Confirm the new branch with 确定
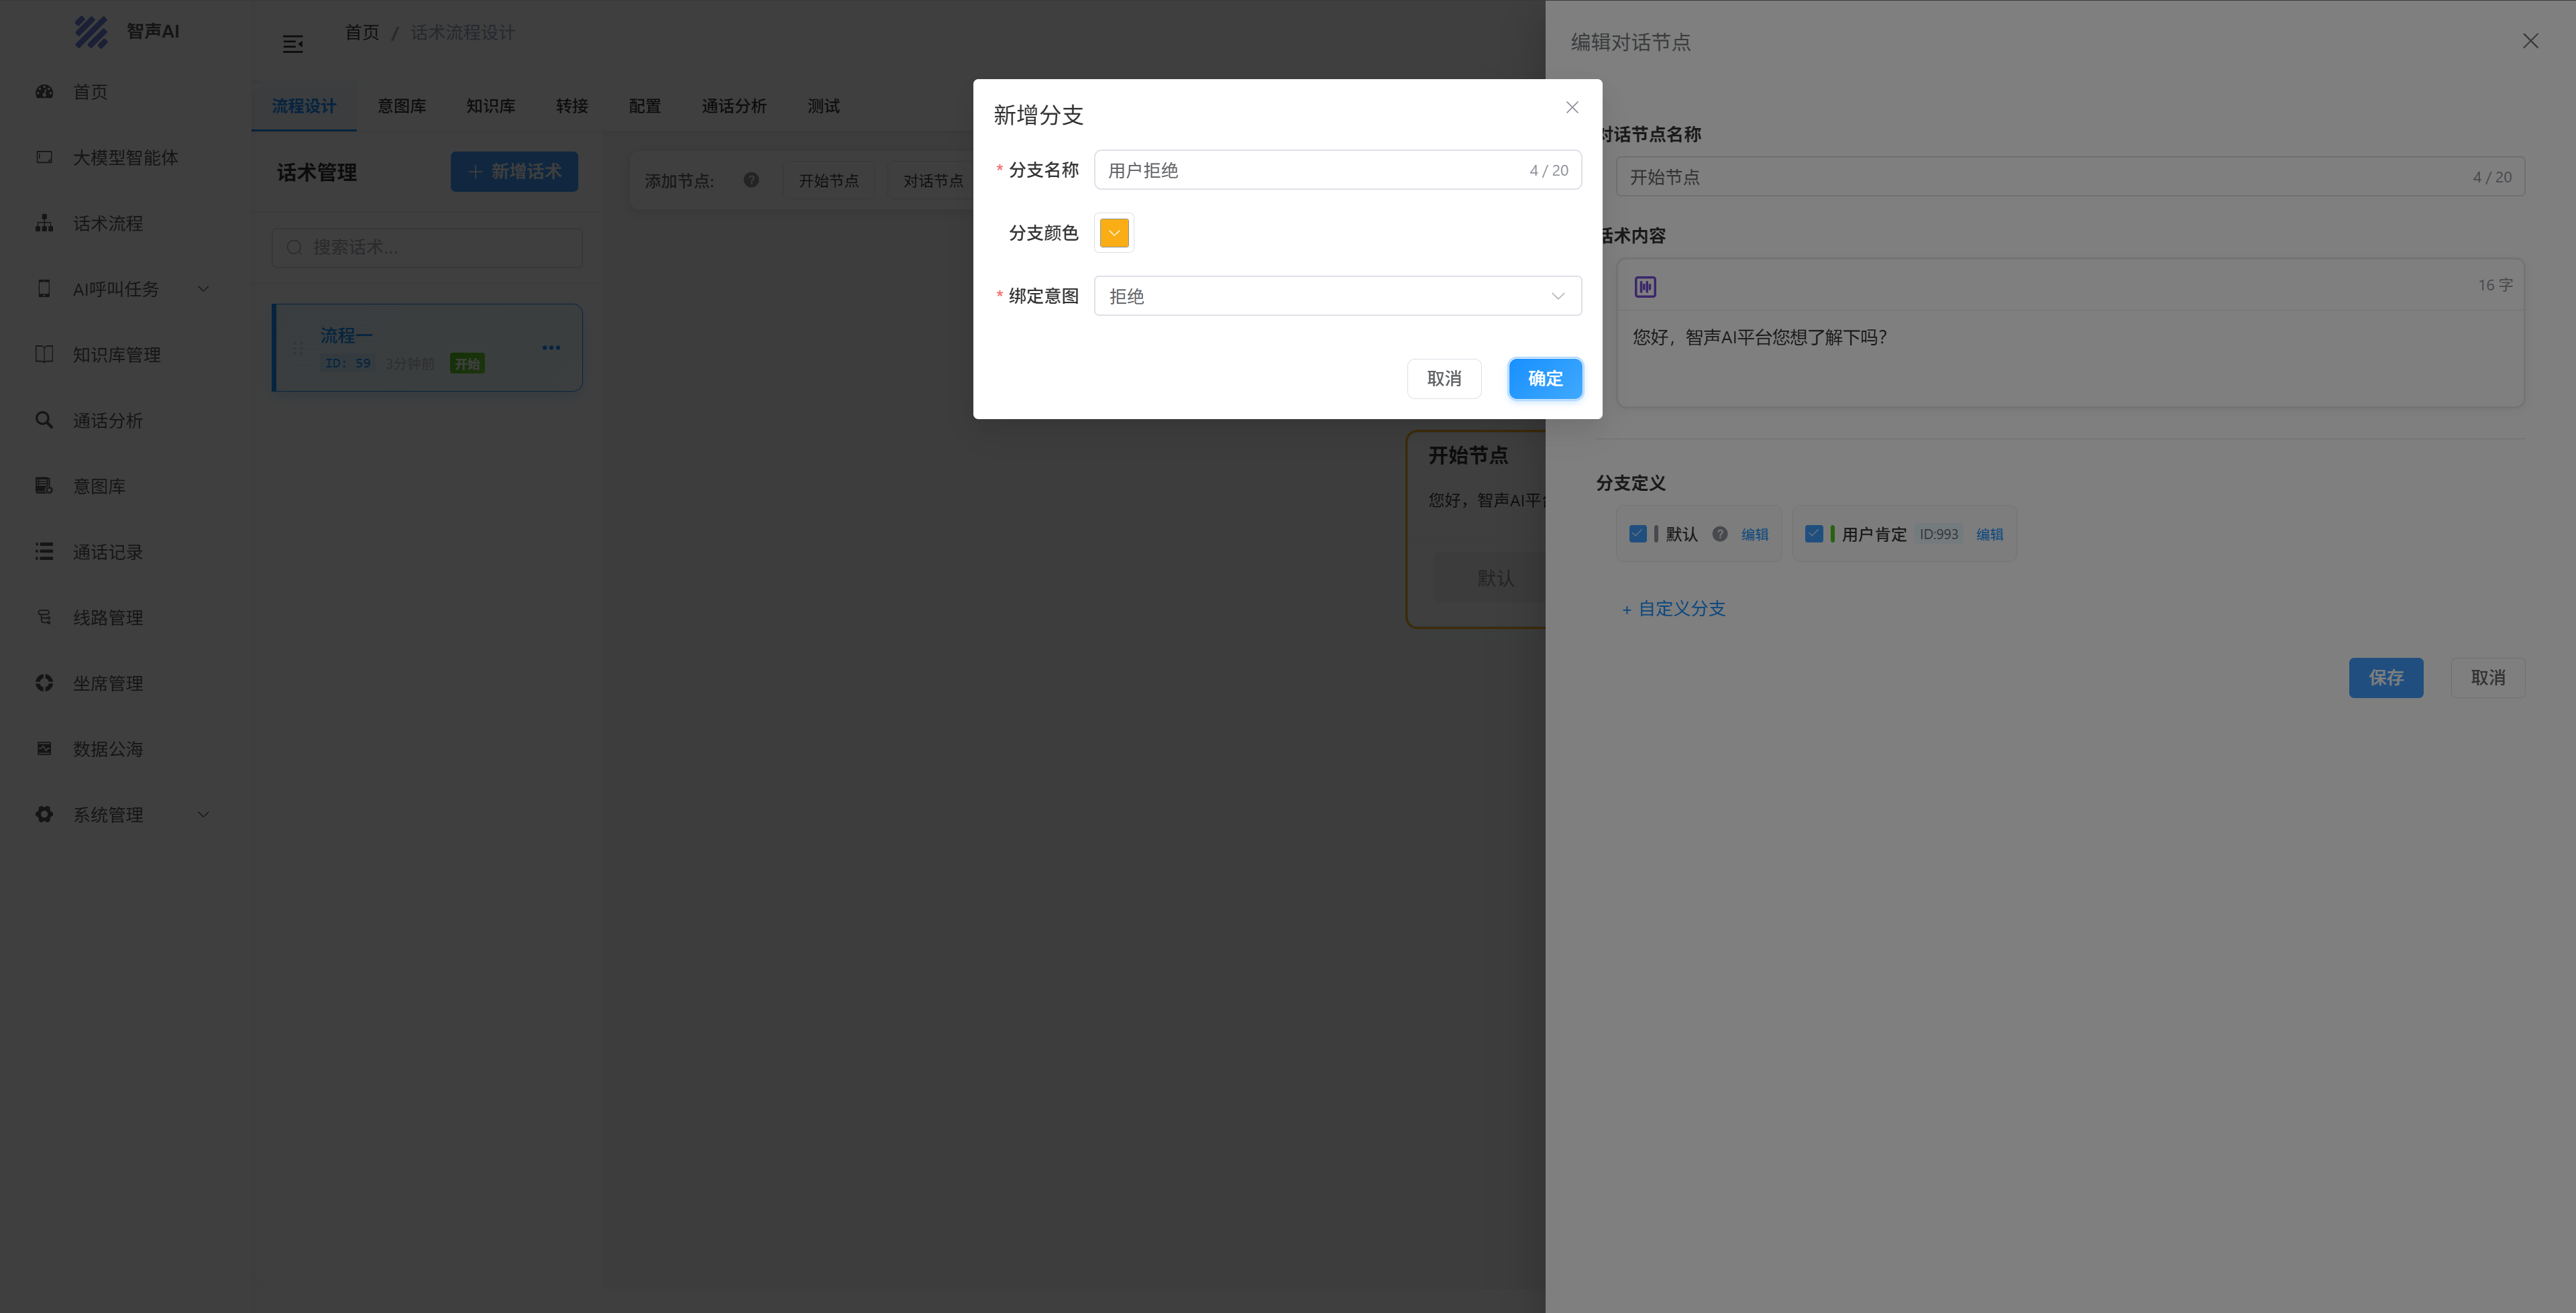The image size is (2576, 1313). tap(1545, 379)
